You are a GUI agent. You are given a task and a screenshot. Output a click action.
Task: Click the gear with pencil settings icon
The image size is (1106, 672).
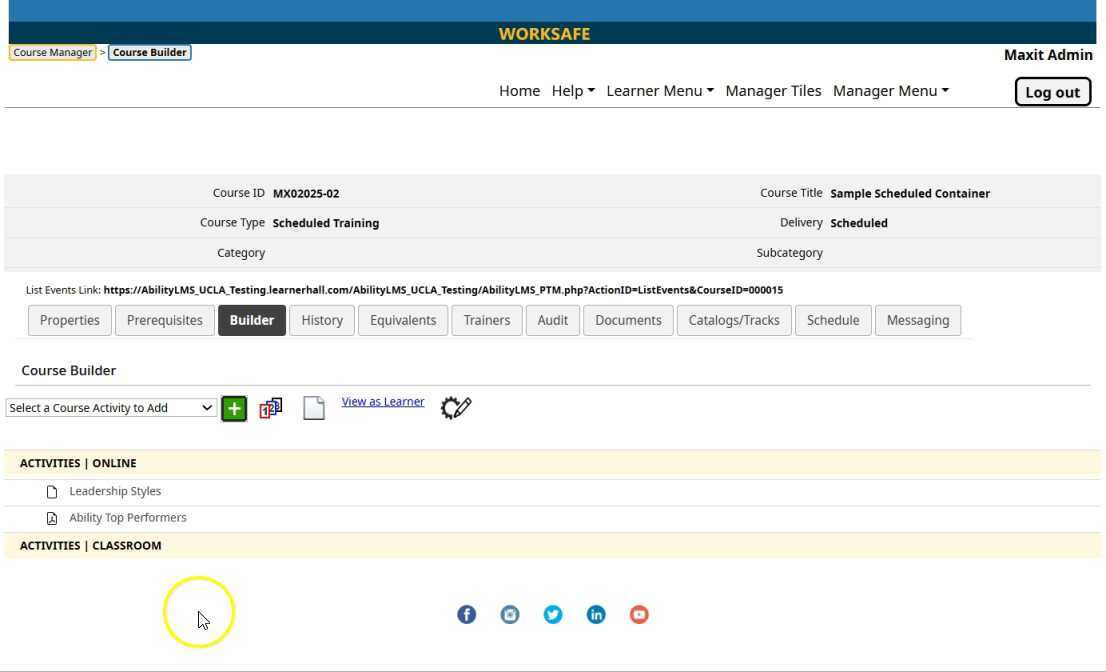[455, 407]
